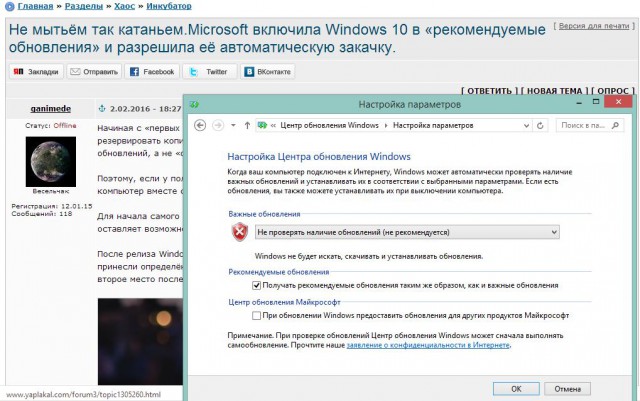
Task: Click Настройка параметров breadcrumb segment
Action: pyautogui.click(x=433, y=125)
